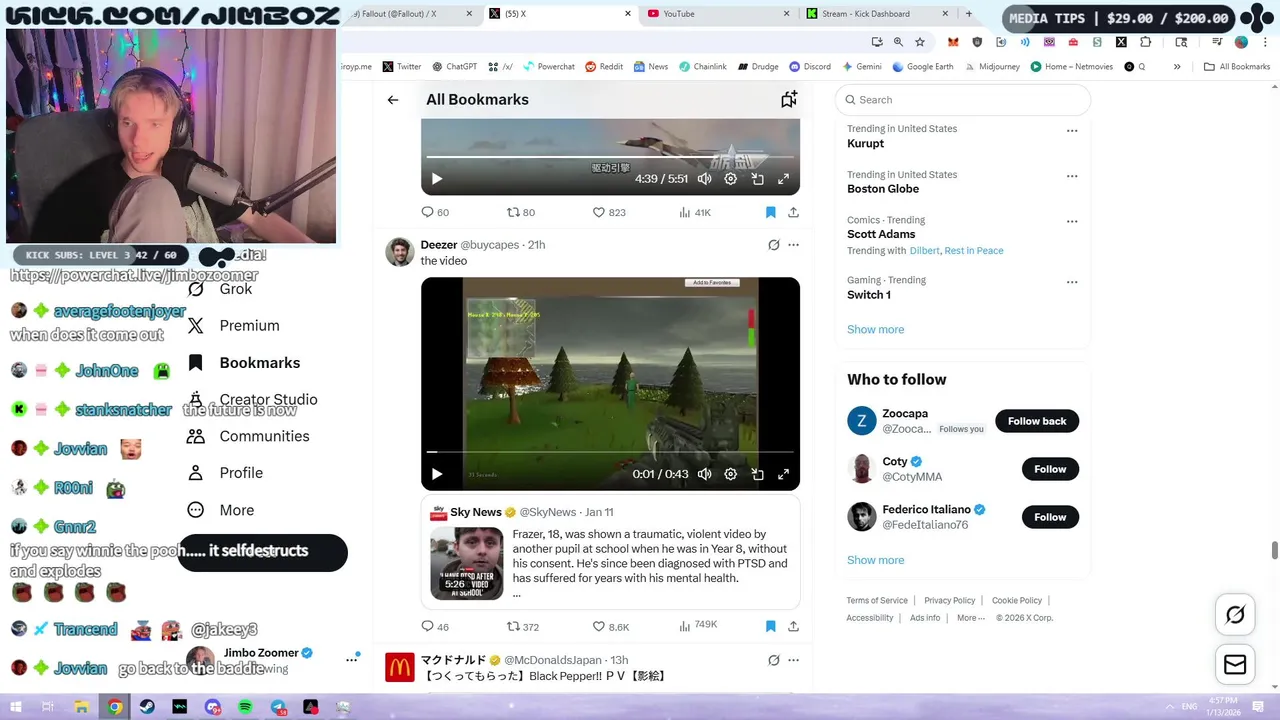Screen dimensions: 1280x720
Task: Open the Dilbert trending link
Action: (924, 251)
